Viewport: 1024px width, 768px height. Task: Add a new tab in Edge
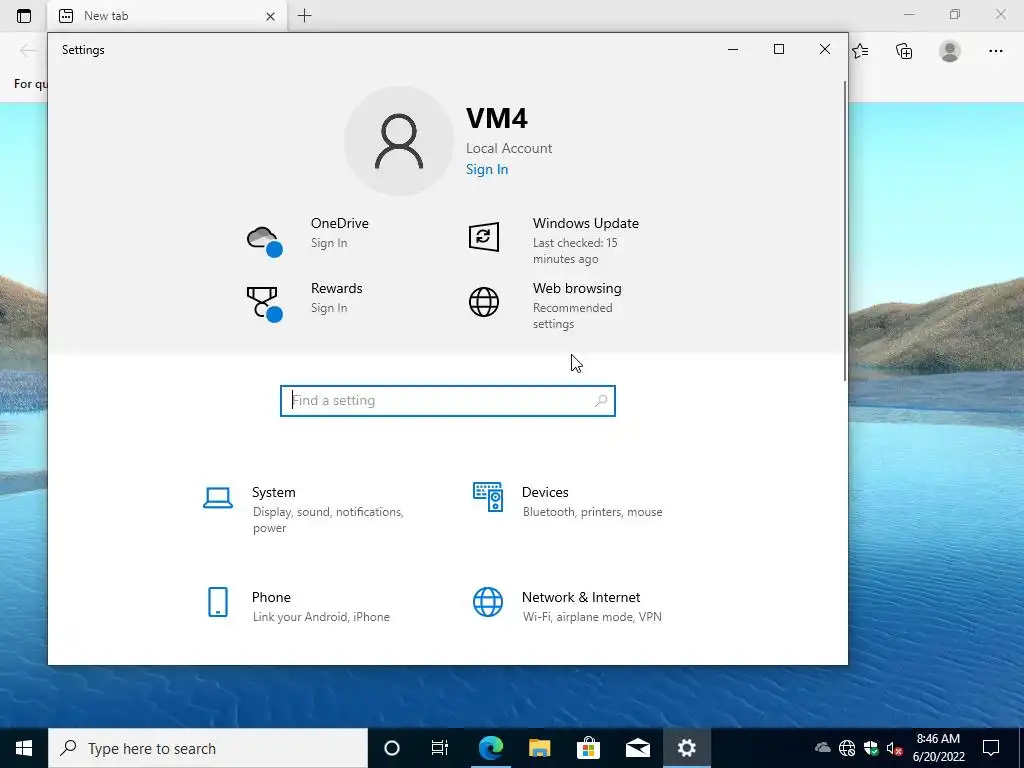tap(304, 16)
